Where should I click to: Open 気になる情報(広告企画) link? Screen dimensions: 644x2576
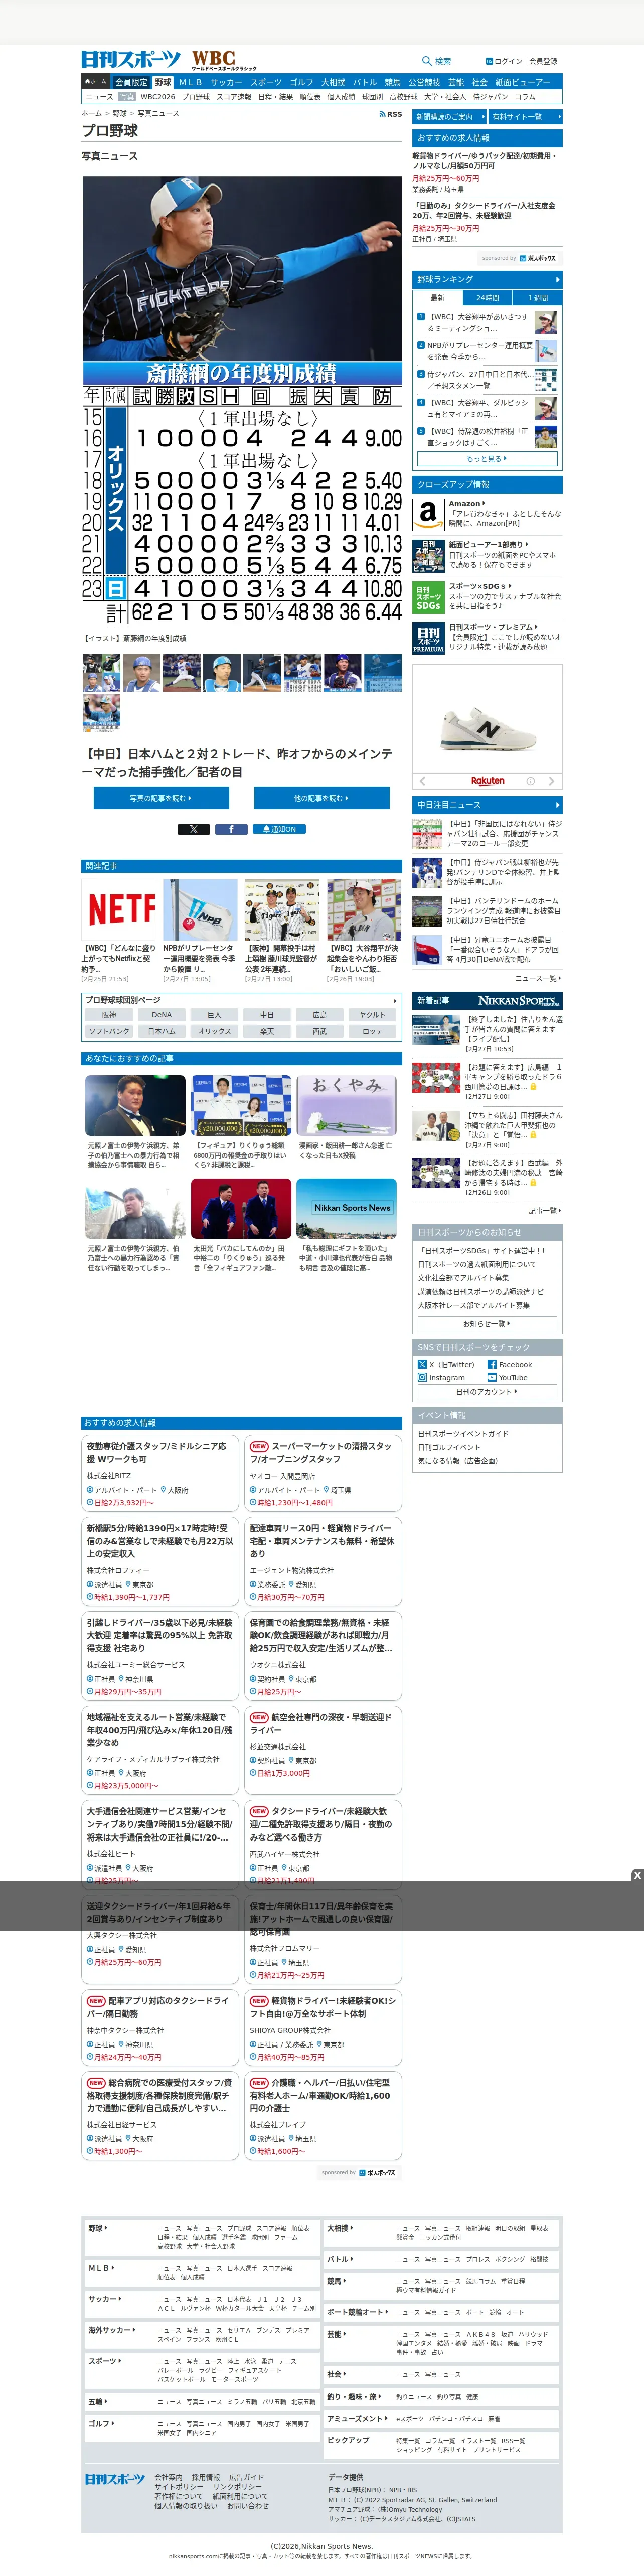(458, 1461)
